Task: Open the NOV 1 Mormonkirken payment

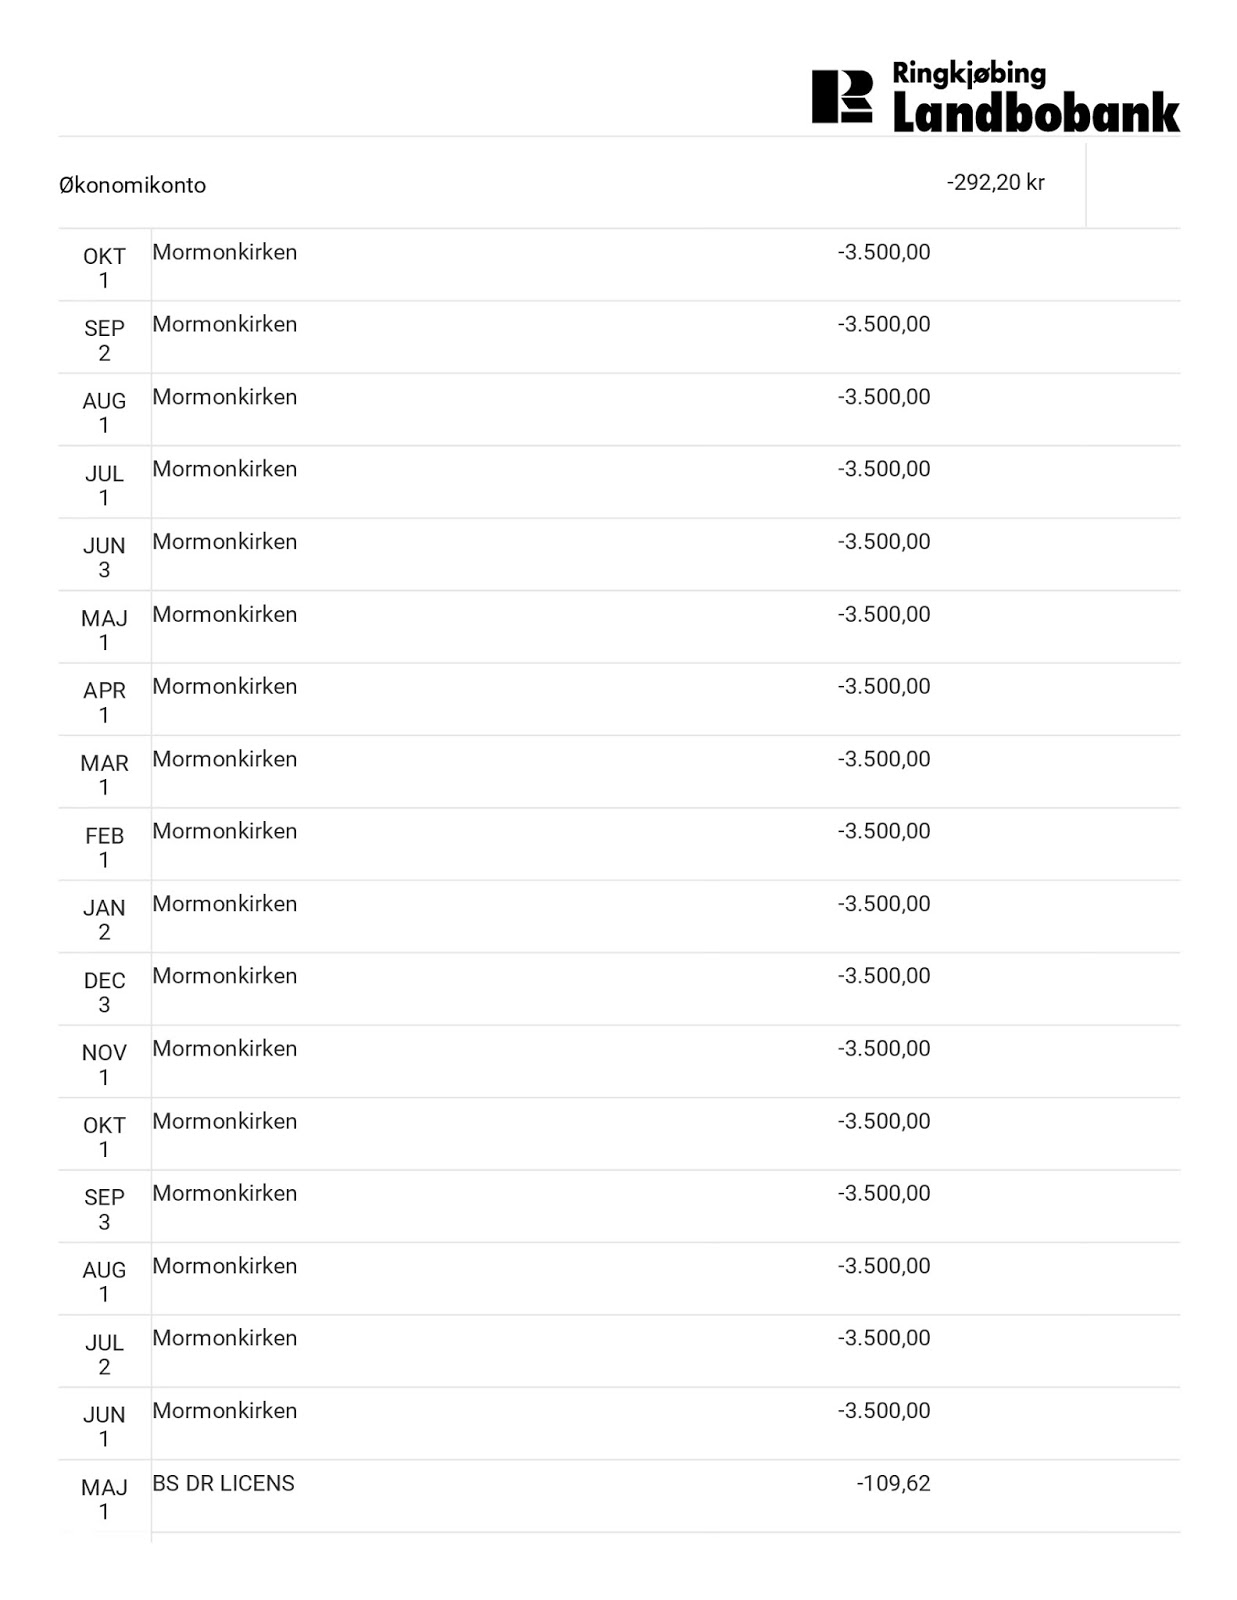Action: click(224, 1048)
